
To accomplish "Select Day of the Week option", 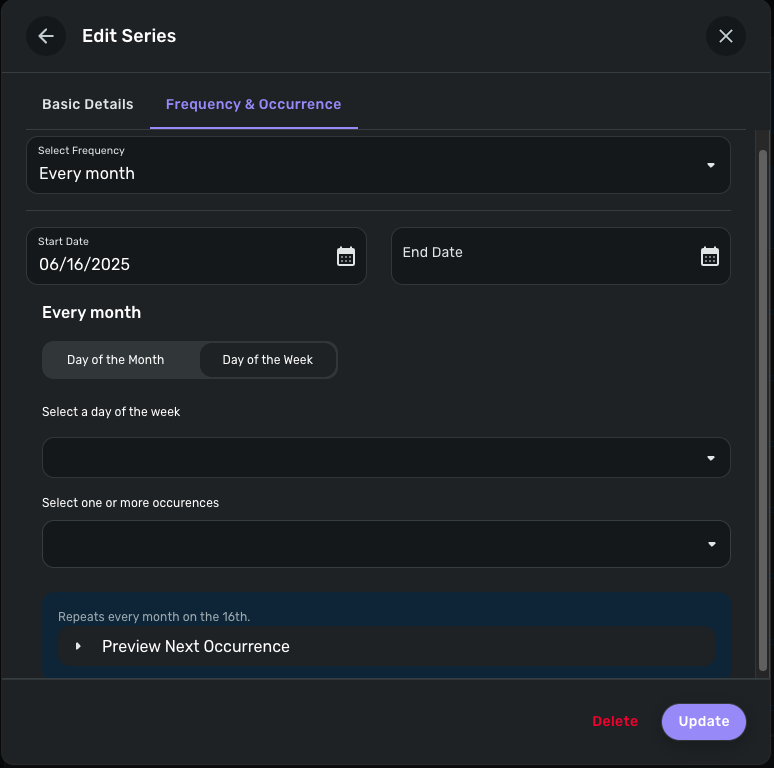I will (x=267, y=360).
